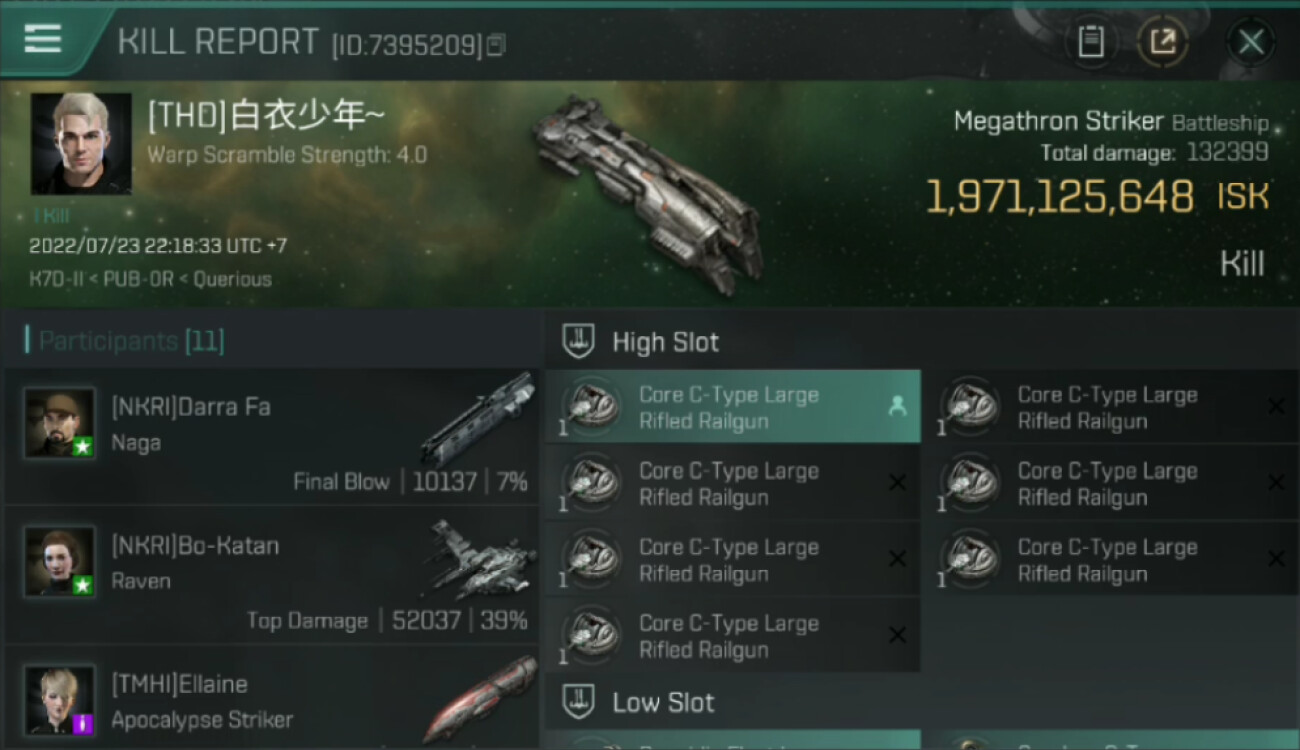
Task: Click the person icon on highlighted railgun
Action: click(897, 406)
